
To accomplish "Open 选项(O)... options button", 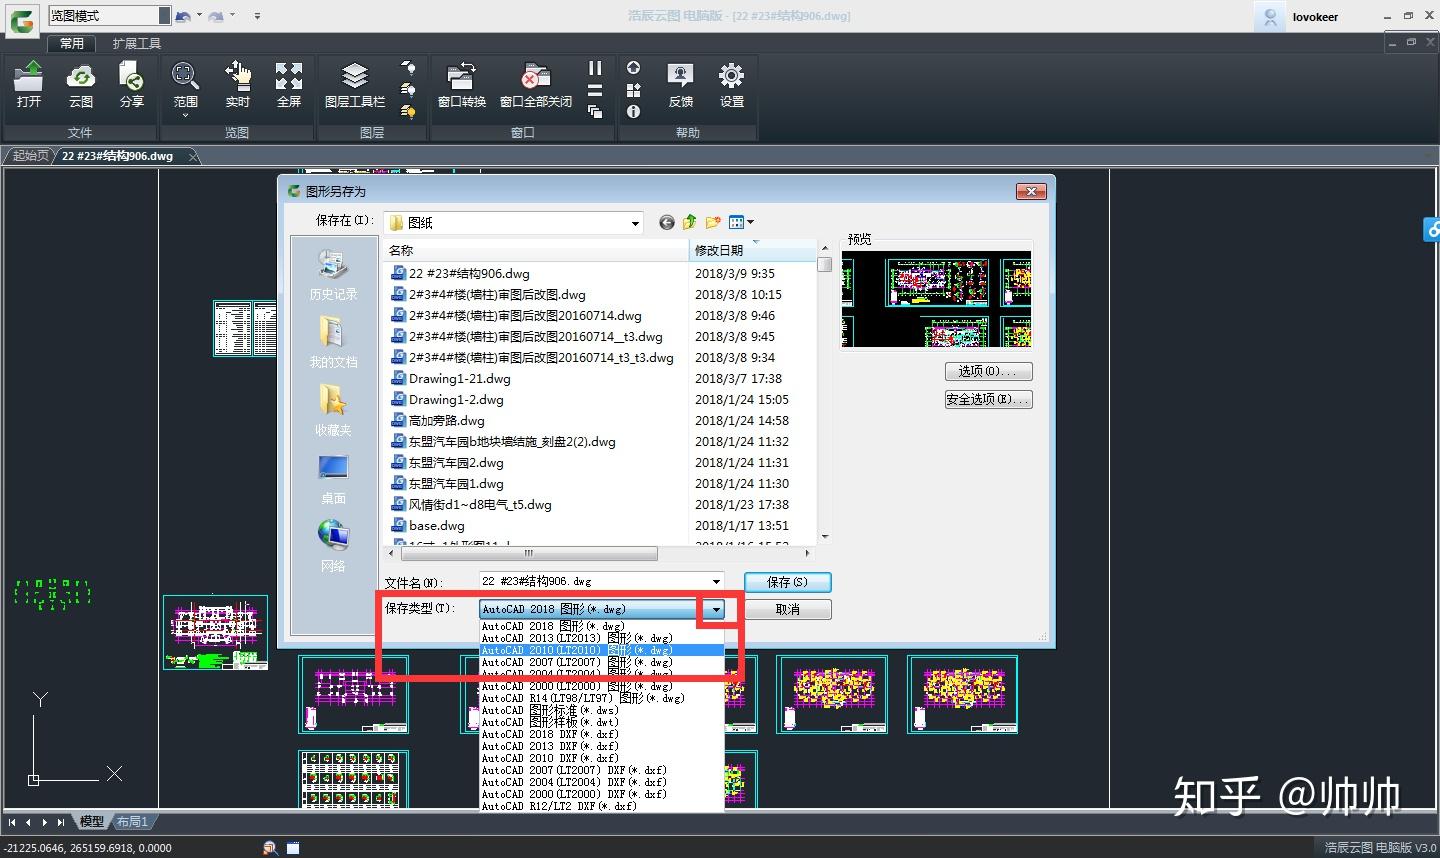I will [988, 371].
